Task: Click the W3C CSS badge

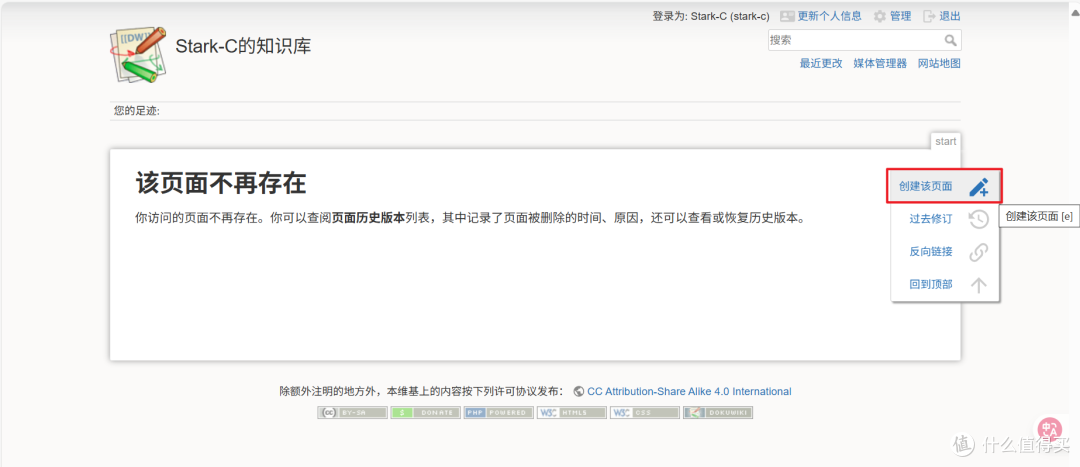Action: pos(645,413)
